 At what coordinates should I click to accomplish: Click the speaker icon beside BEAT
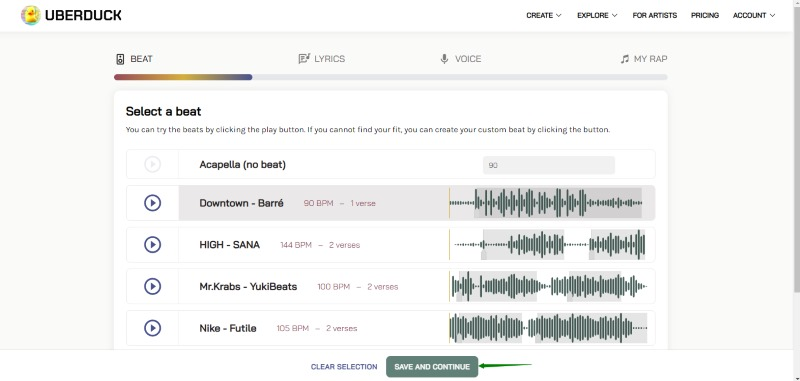coord(120,59)
